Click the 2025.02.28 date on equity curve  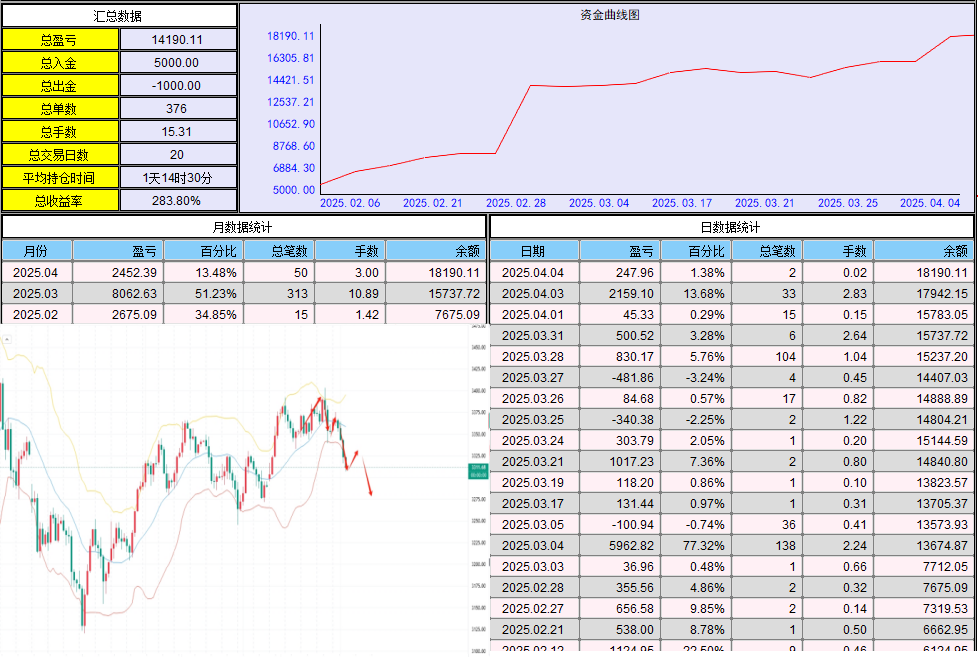pos(516,203)
